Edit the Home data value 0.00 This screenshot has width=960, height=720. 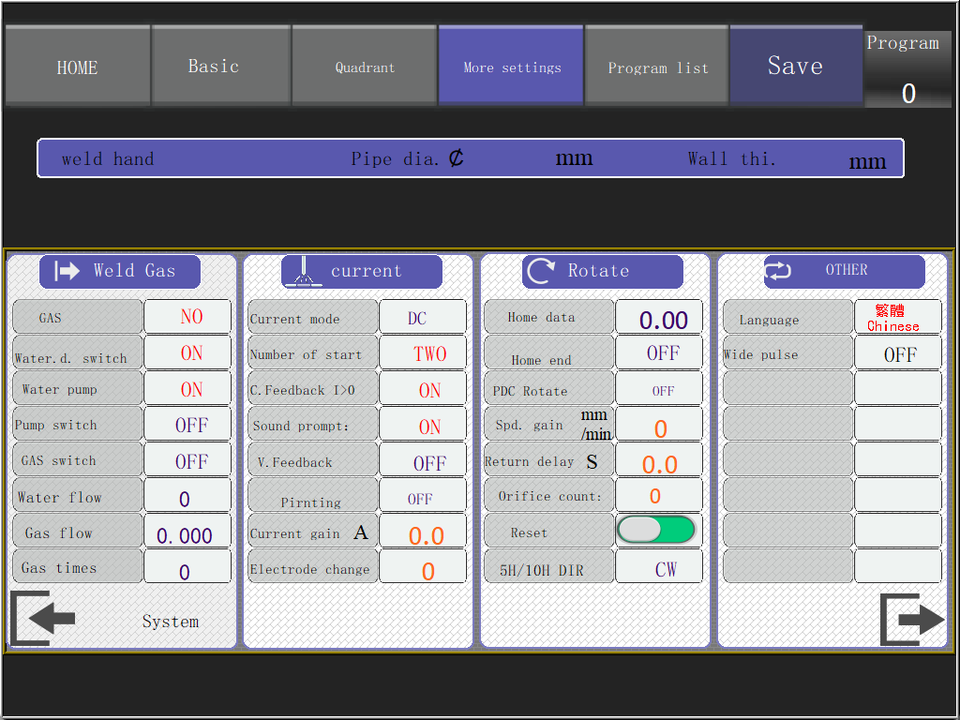tap(659, 317)
